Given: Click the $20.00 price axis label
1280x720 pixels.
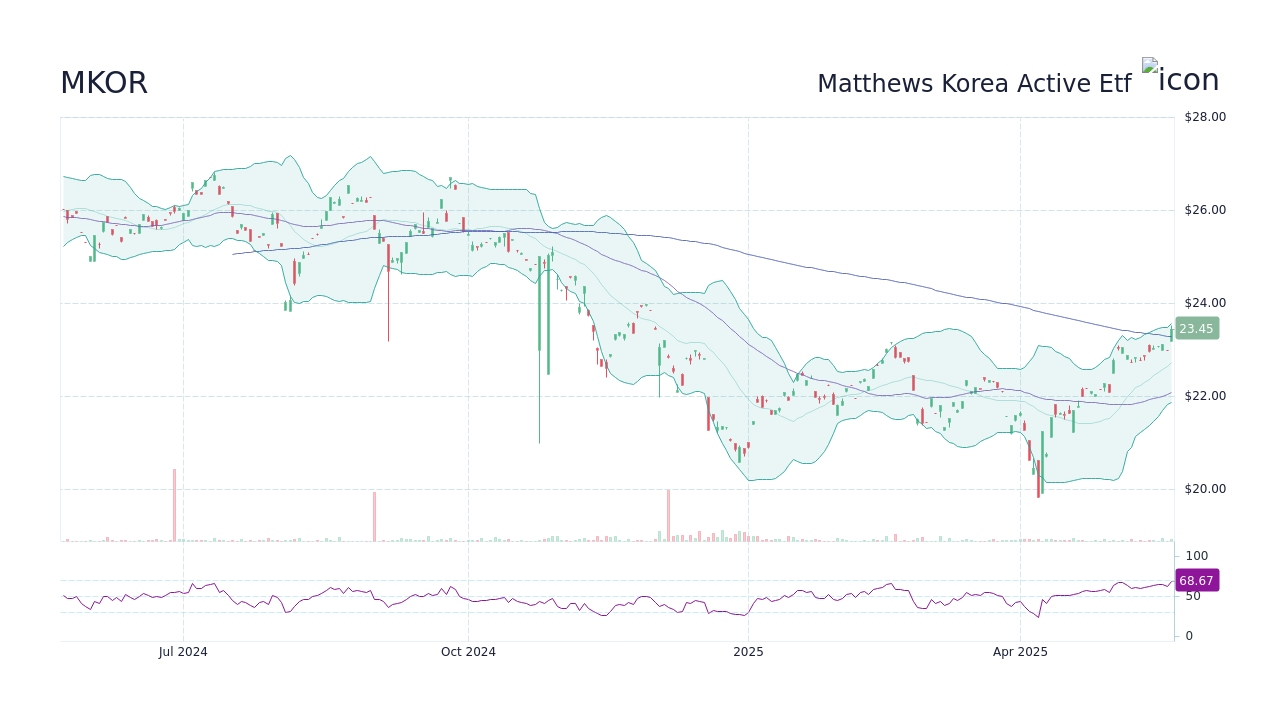Looking at the screenshot, I should coord(1205,489).
